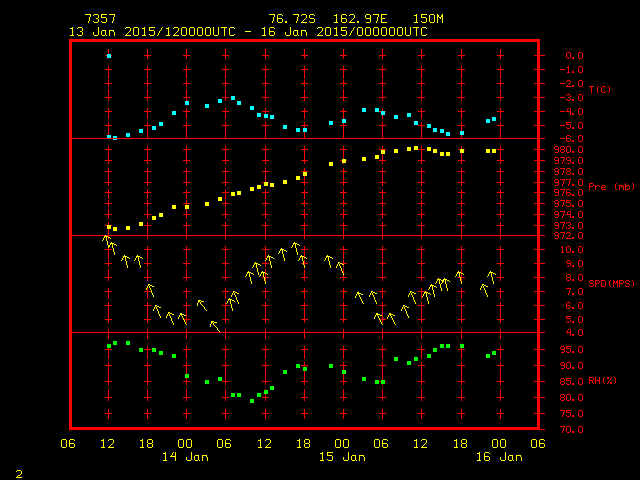Screen dimensions: 640x480
Task: Click the 976.0 pressure tick value
Action: pyautogui.click(x=569, y=193)
